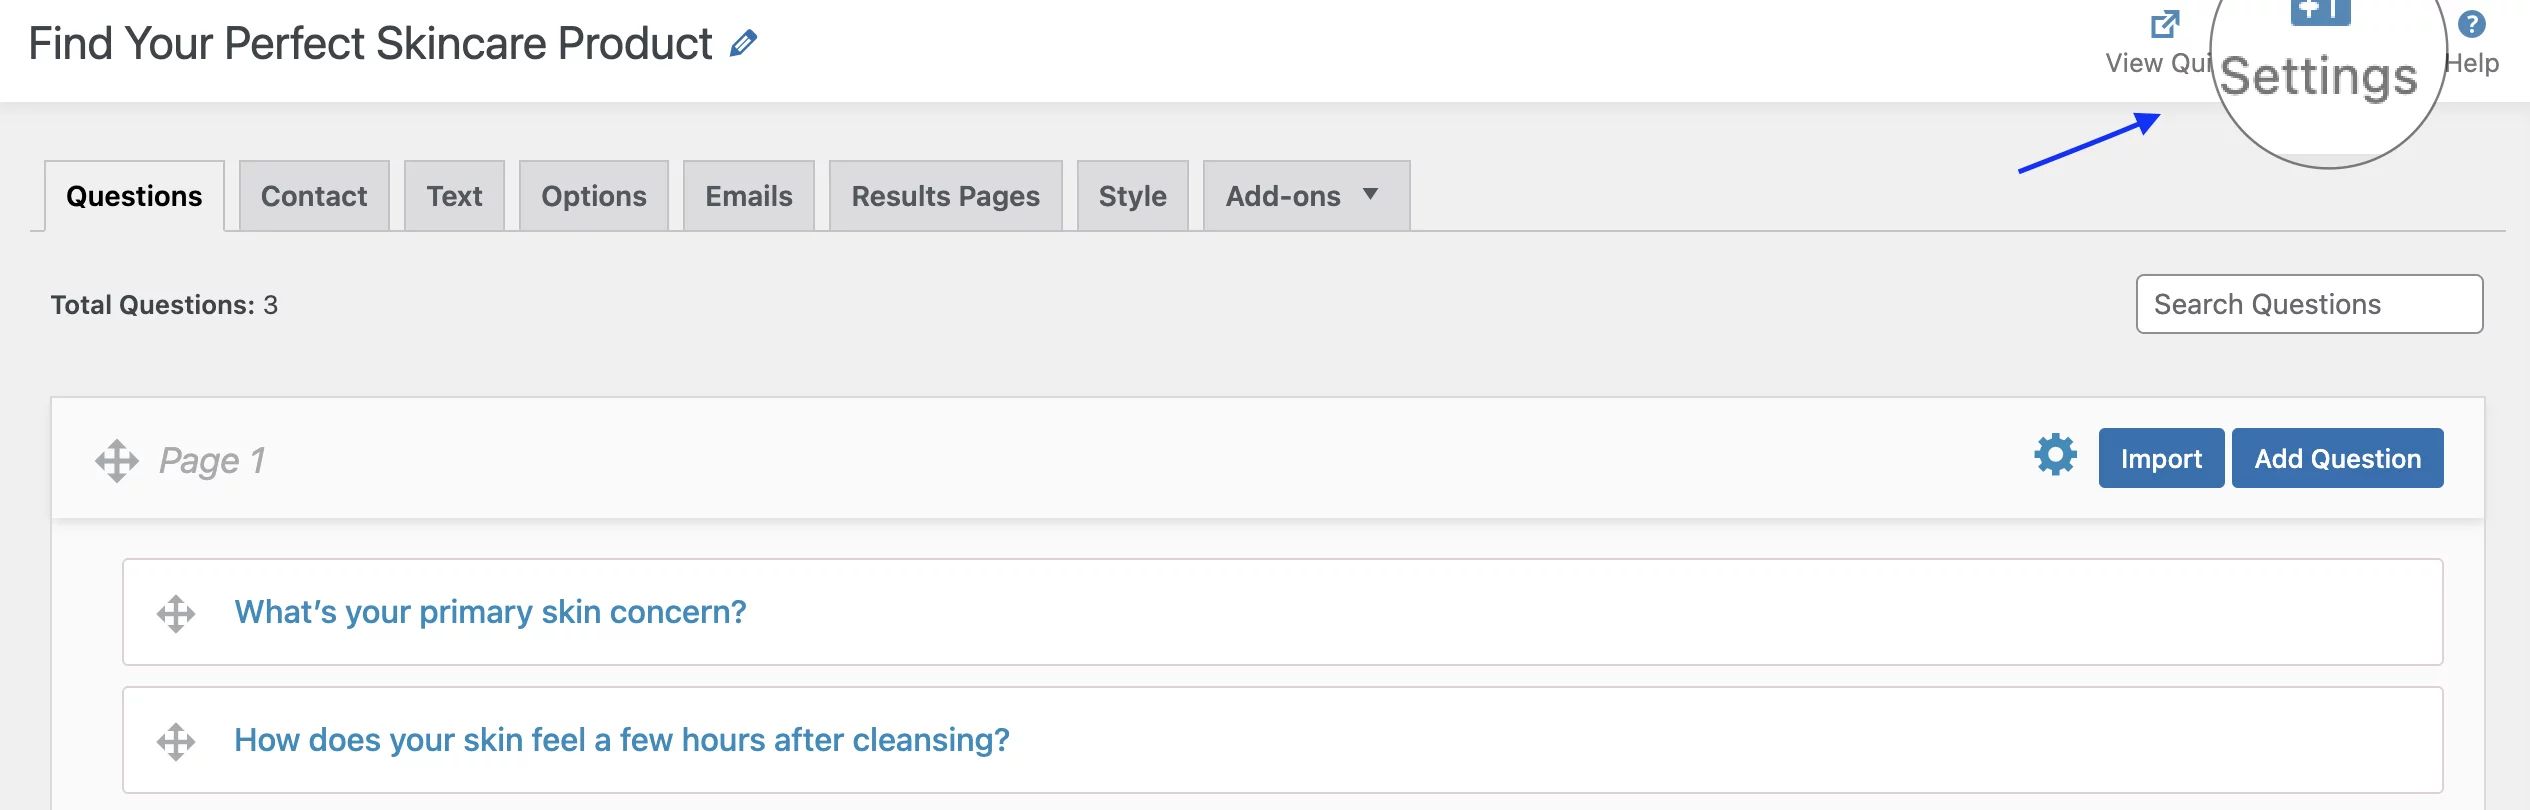Edit quiz name with pencil icon
This screenshot has height=810, width=2530.
coord(743,43)
